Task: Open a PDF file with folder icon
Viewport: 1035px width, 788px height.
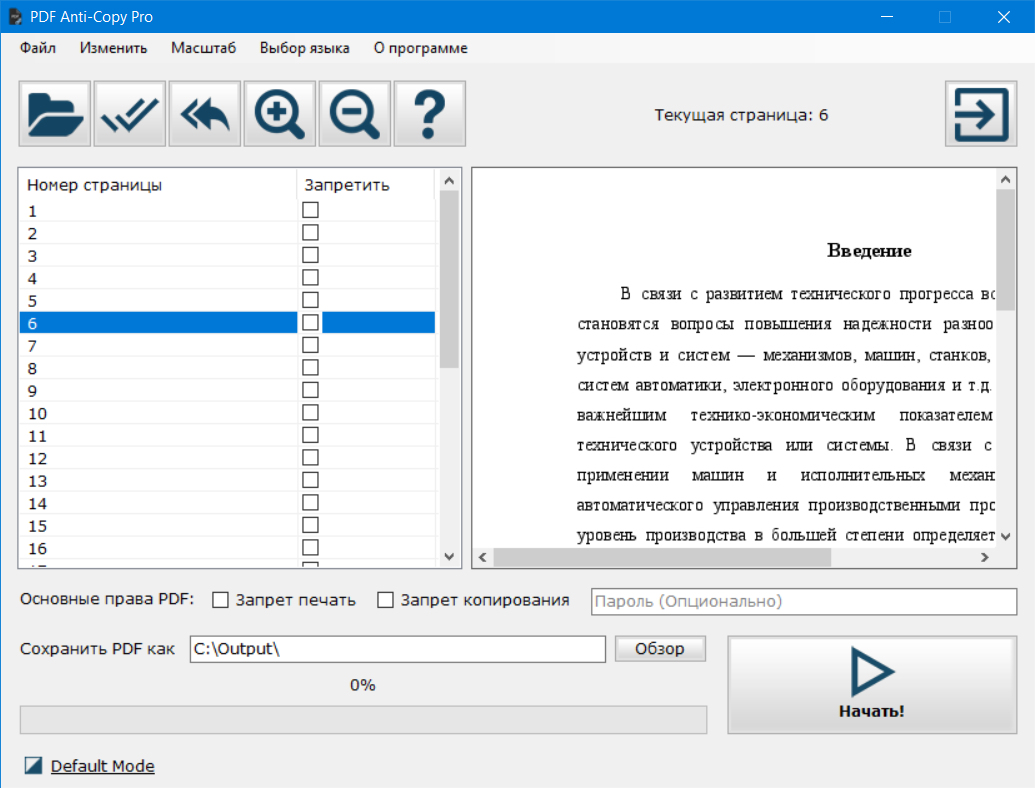Action: [x=55, y=115]
